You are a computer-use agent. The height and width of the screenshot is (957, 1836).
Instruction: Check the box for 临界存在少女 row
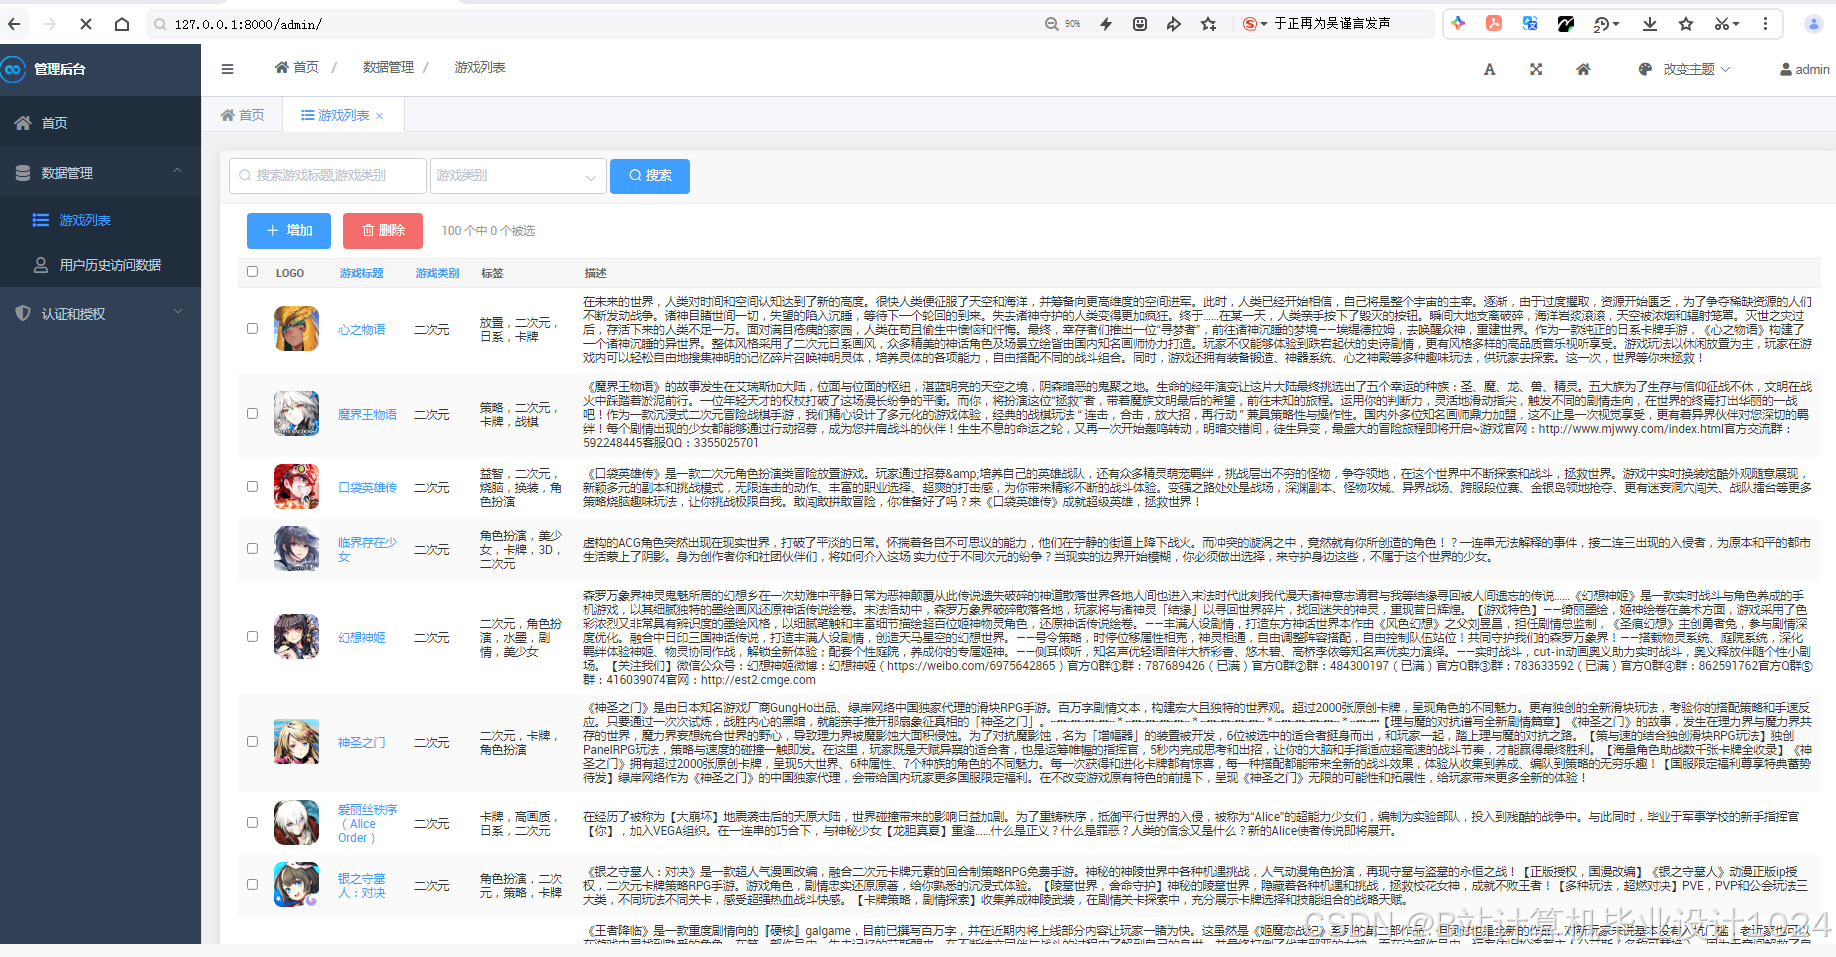point(252,548)
